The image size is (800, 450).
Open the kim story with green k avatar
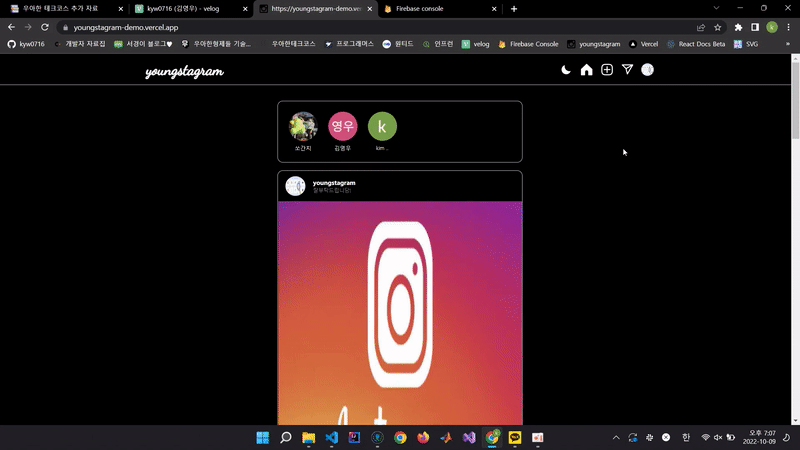click(382, 126)
